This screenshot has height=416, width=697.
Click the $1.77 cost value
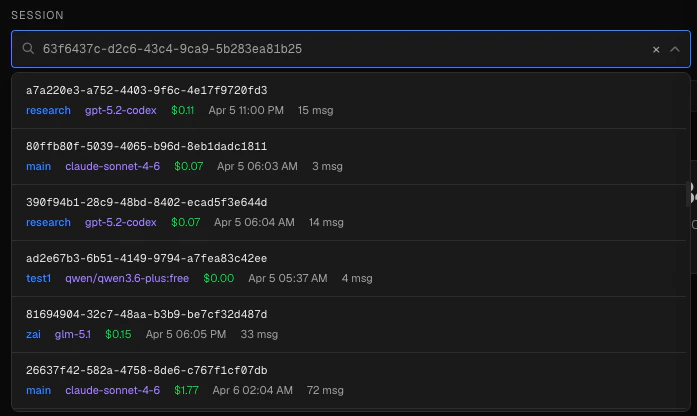[x=186, y=390]
